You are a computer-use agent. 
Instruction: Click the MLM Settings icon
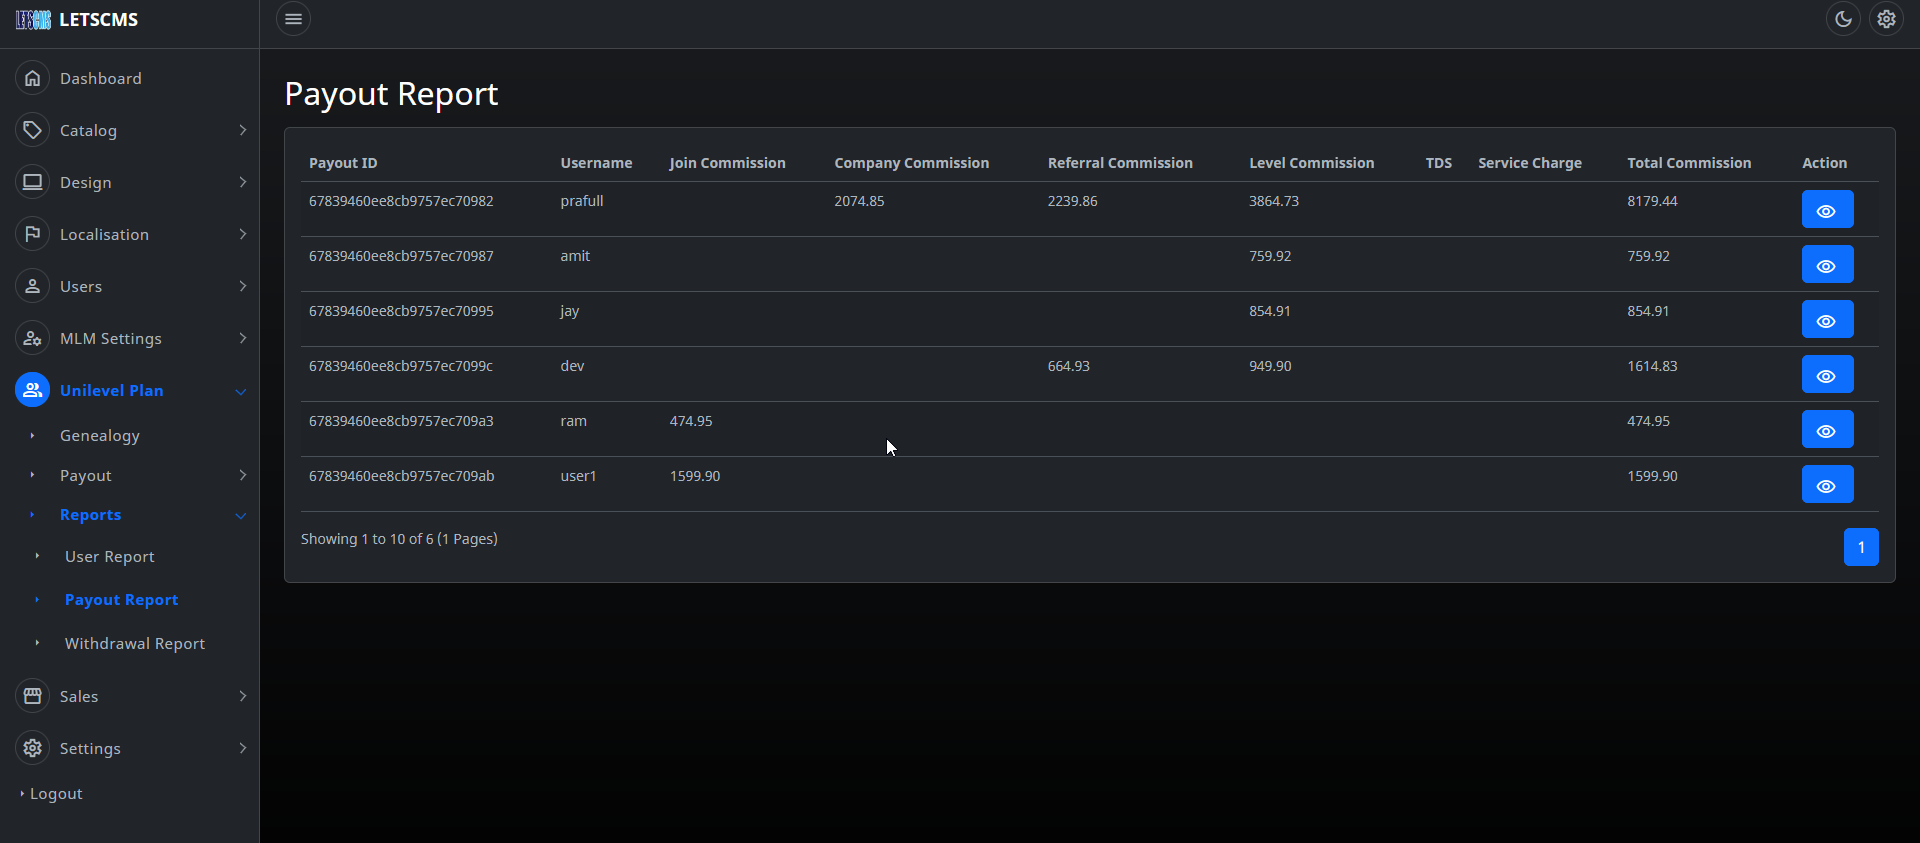coord(33,338)
